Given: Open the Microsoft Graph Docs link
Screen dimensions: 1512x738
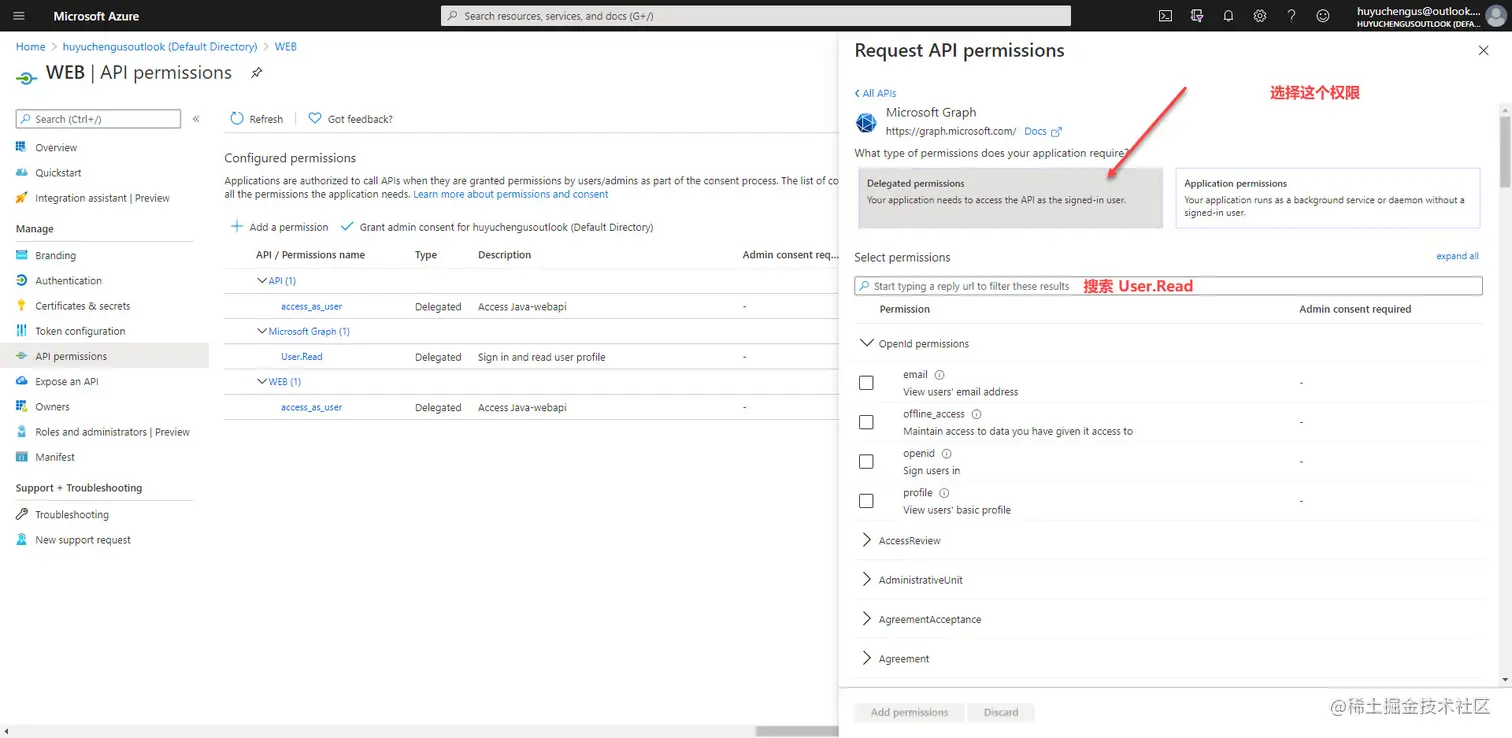Looking at the screenshot, I should 1043,131.
